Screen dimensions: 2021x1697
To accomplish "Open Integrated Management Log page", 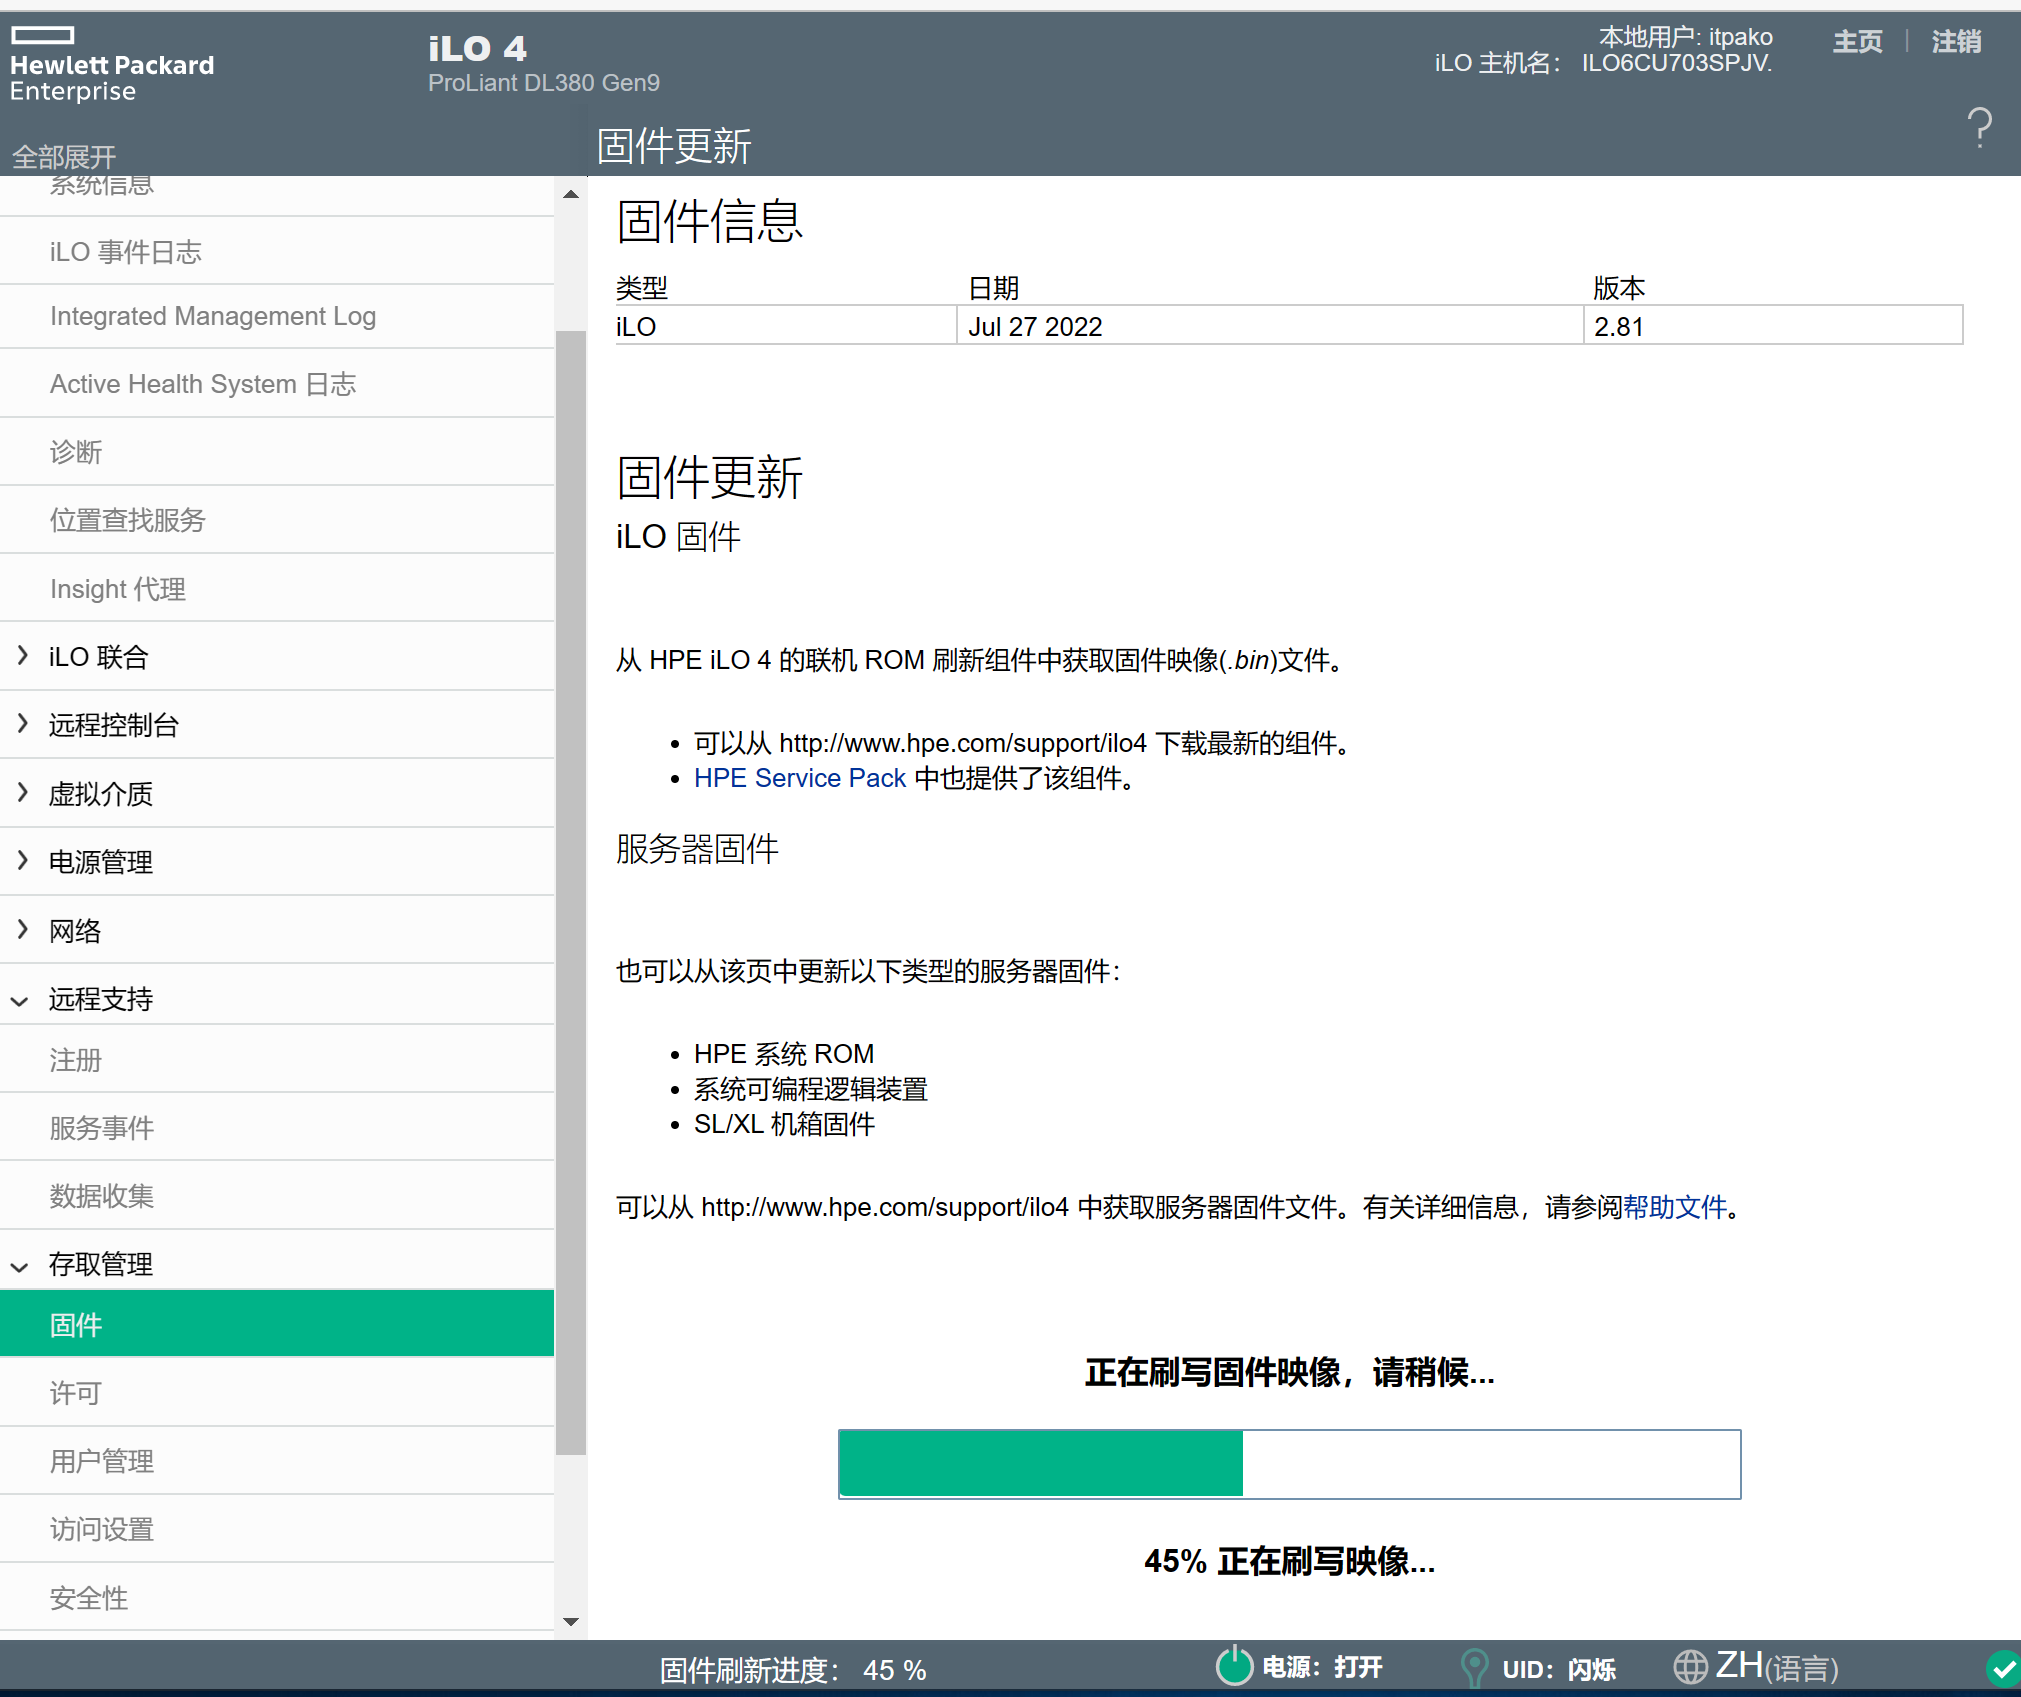I will click(x=212, y=315).
